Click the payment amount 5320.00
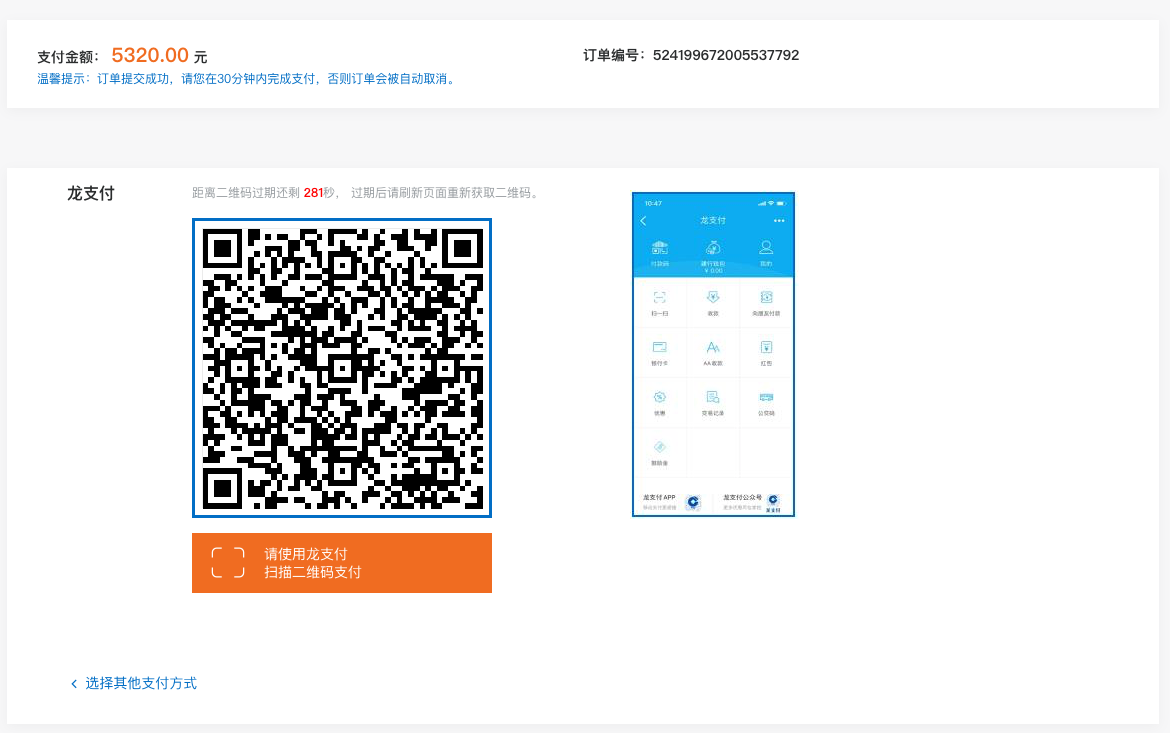The width and height of the screenshot is (1170, 733). [150, 55]
